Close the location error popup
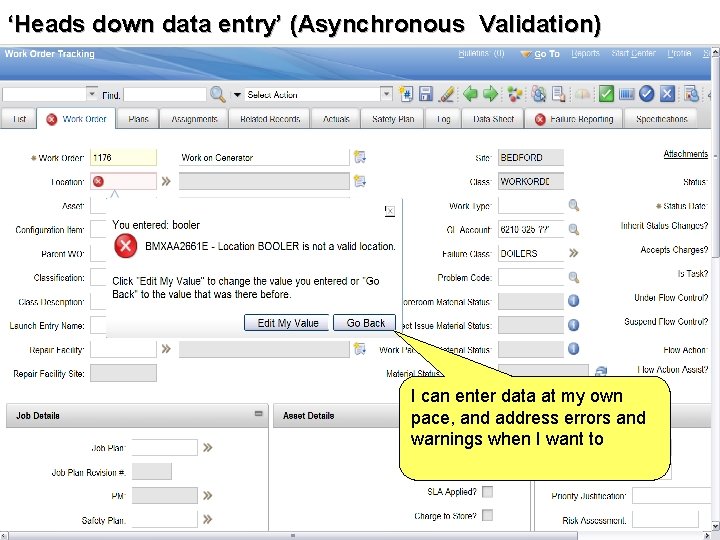The height and width of the screenshot is (540, 720). 389,210
